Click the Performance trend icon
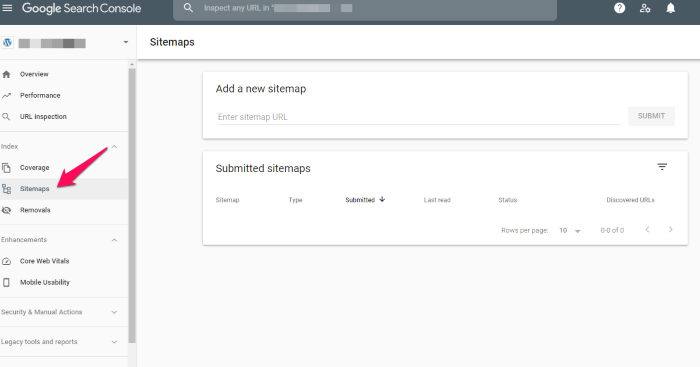Screen dimensions: 700x367 click(6, 96)
